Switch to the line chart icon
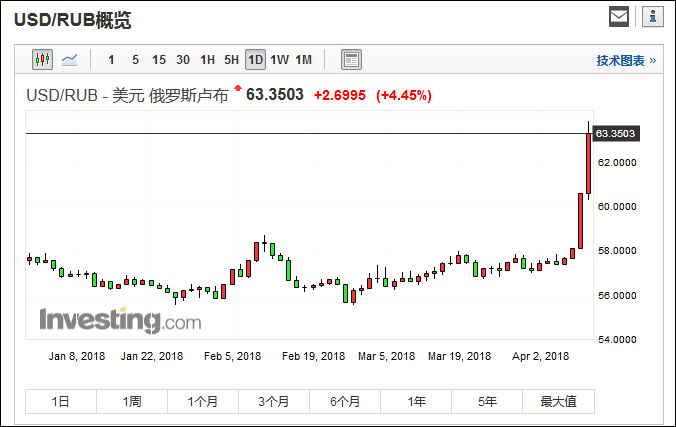 pos(69,60)
